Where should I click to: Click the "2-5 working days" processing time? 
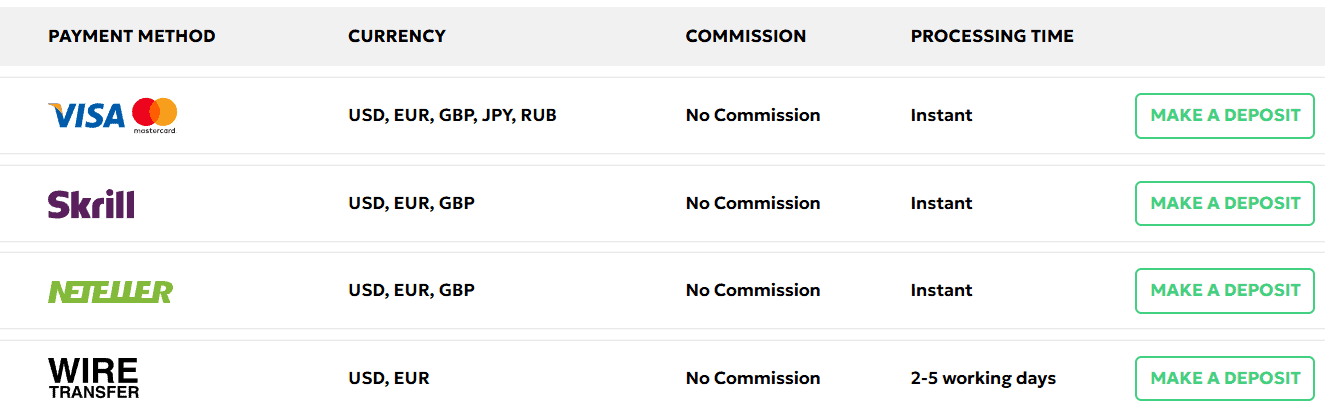(983, 379)
